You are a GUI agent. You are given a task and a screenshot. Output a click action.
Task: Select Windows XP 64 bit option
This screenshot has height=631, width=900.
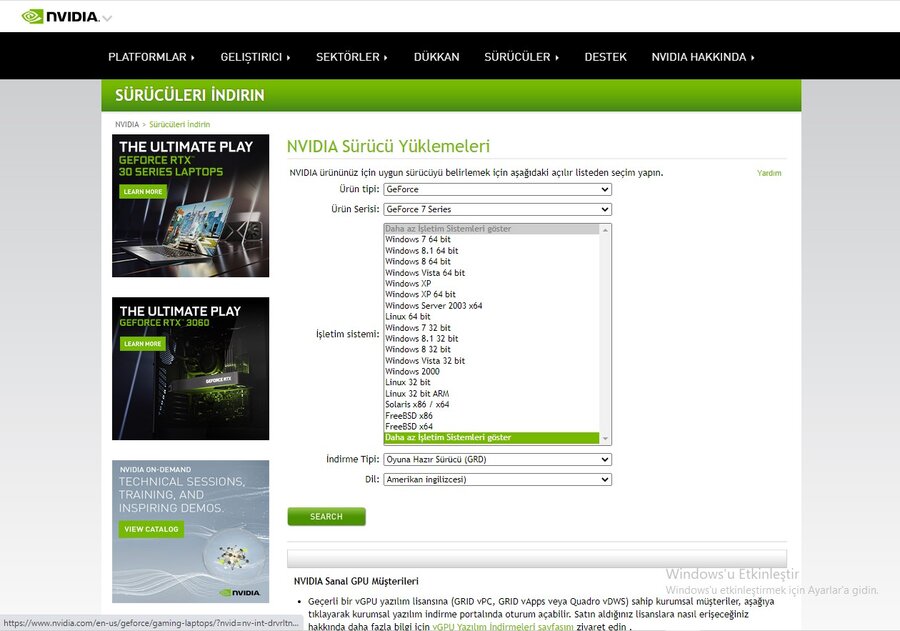tap(491, 295)
